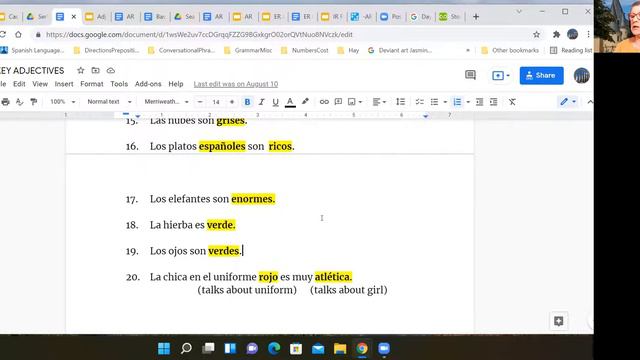Viewport: 640px width, 360px height.
Task: Check cloud save status icon
Action: pos(111,71)
